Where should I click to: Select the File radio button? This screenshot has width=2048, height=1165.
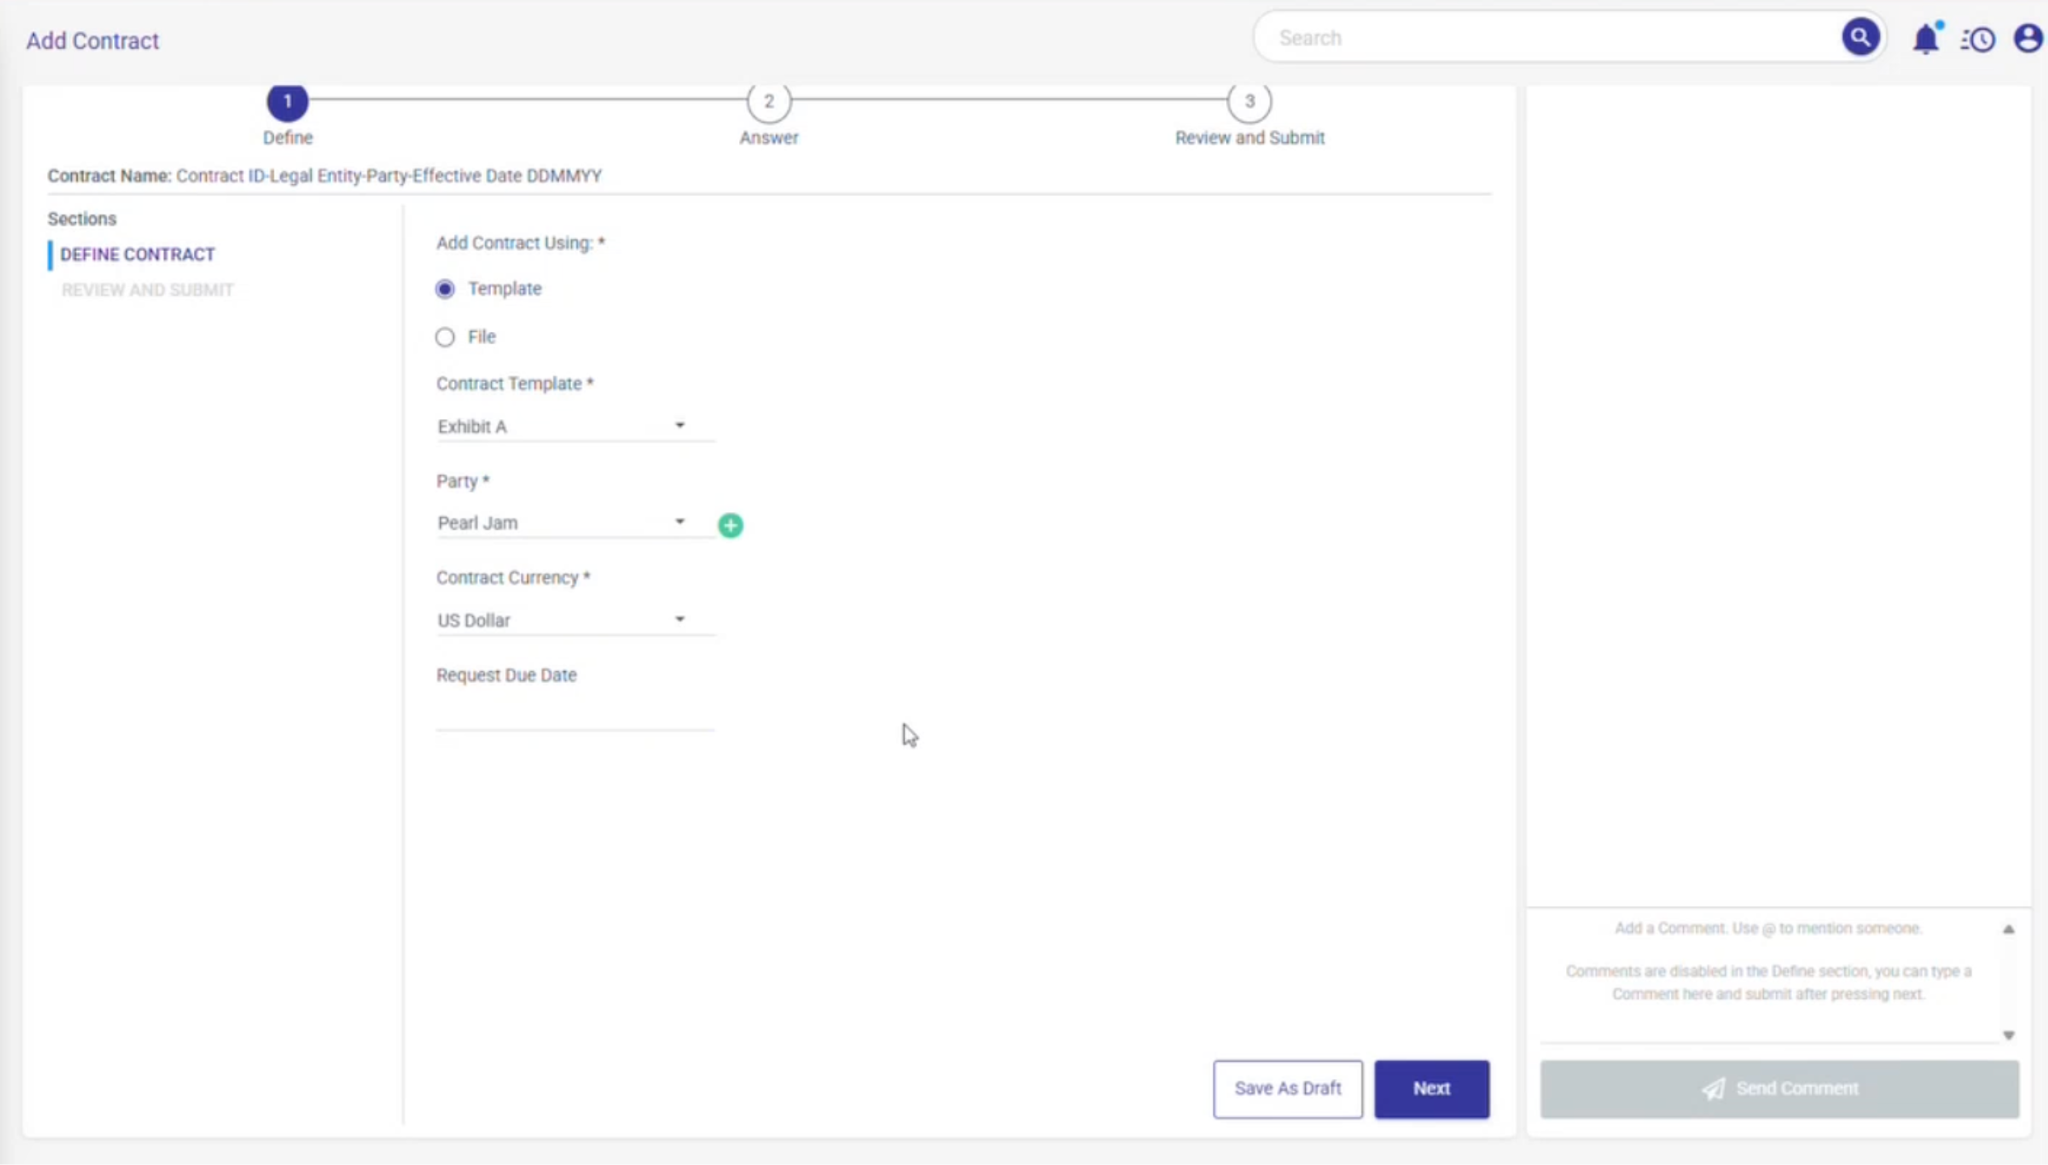(445, 337)
